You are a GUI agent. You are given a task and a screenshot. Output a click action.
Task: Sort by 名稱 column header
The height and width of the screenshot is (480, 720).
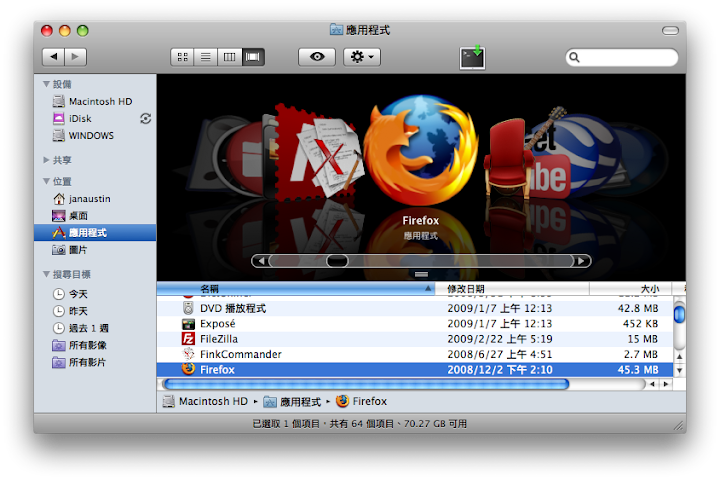click(x=296, y=288)
